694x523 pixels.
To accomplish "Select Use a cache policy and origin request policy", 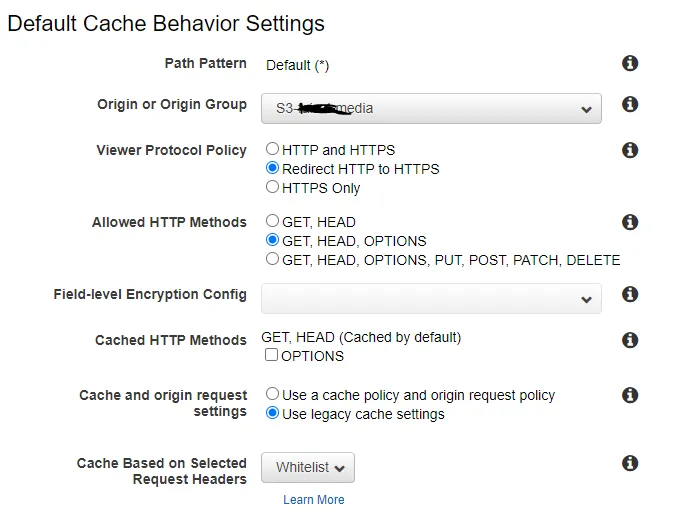I will [x=272, y=395].
